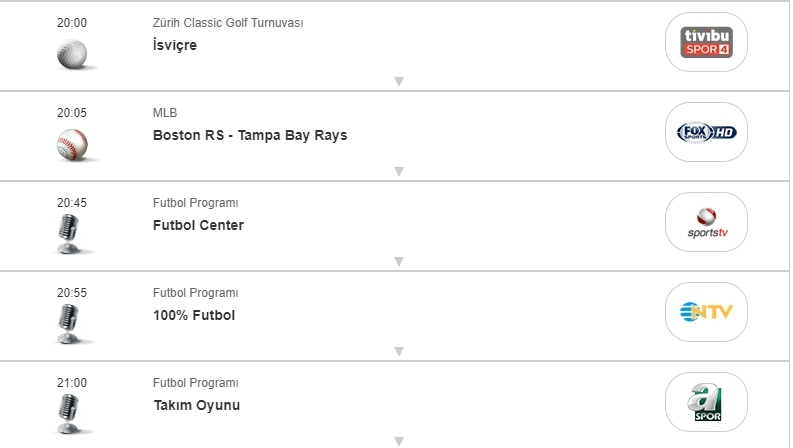The width and height of the screenshot is (793, 448).
Task: Open the Boston RS - Tampa Bay Rays match
Action: 250,135
